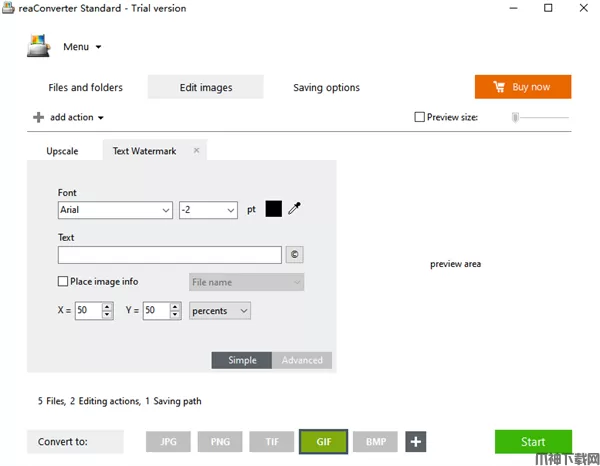
Task: Click the plus icon to add output format
Action: click(416, 441)
